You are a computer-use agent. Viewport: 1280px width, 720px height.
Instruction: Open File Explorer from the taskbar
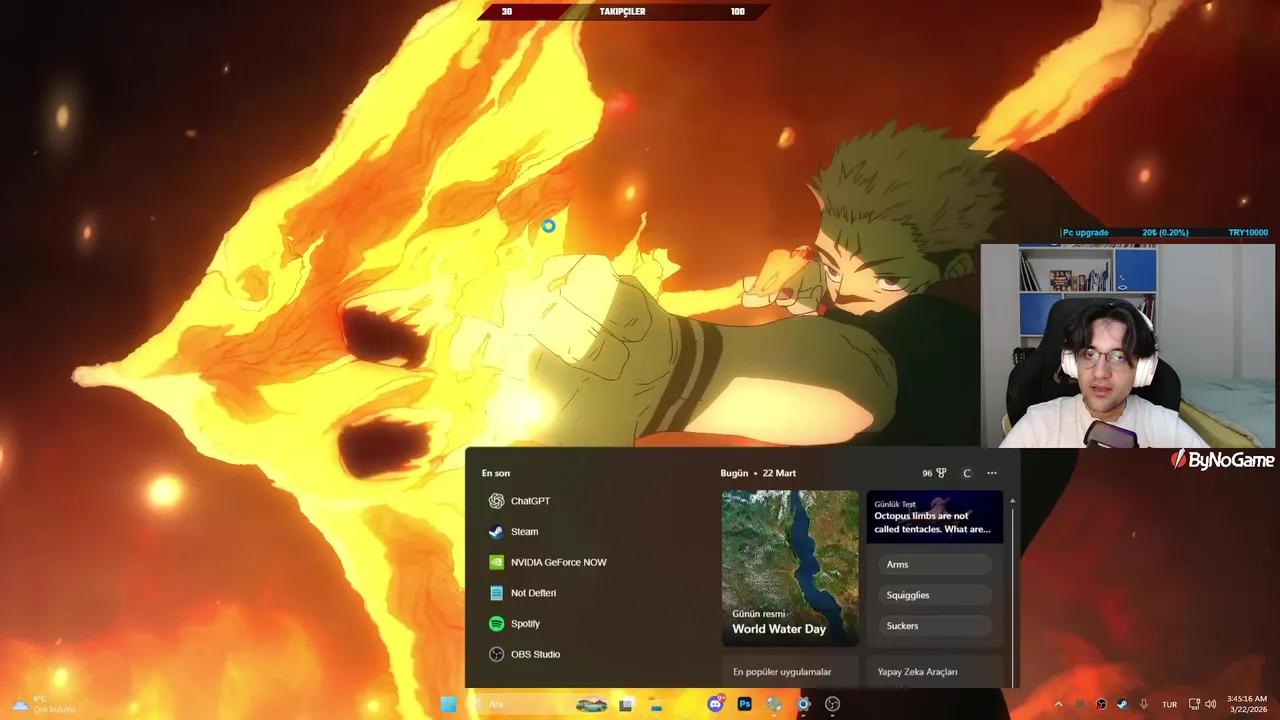coord(655,704)
